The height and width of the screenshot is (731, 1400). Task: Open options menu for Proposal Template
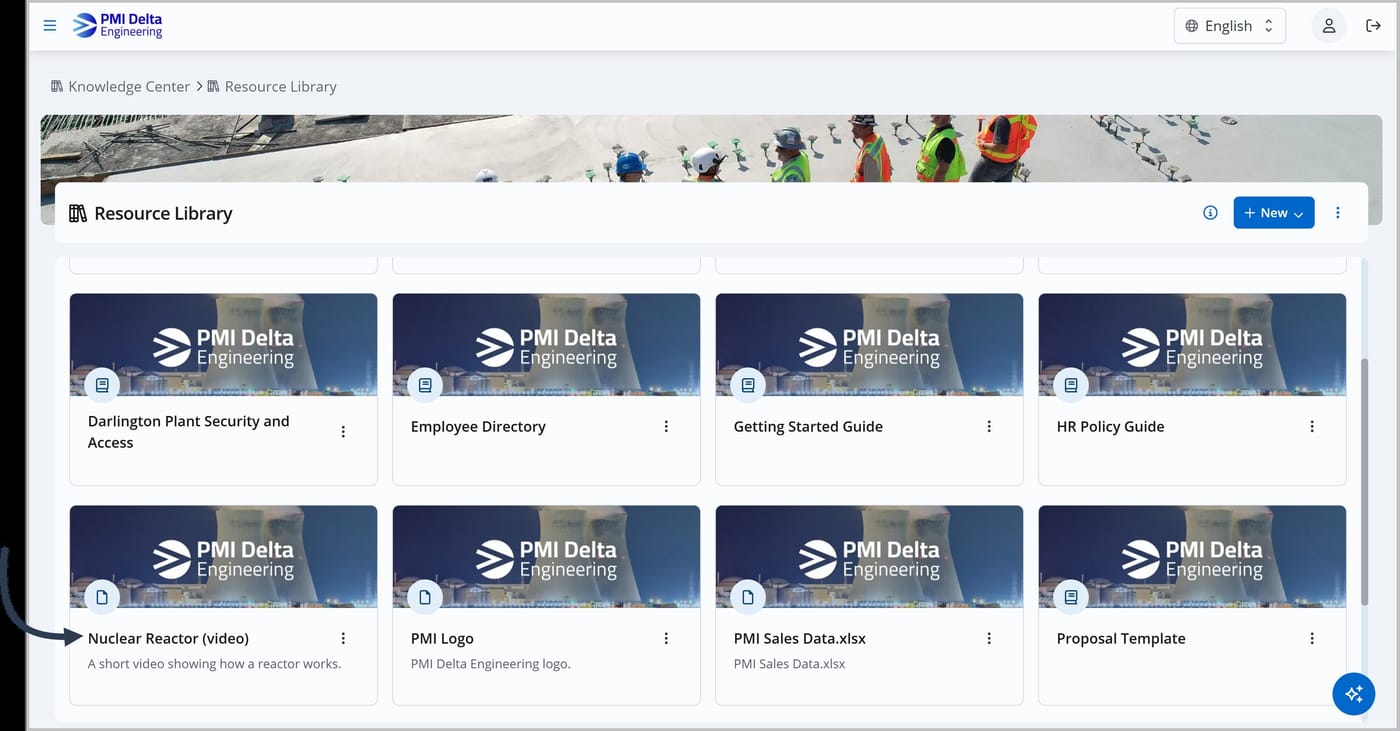click(x=1312, y=638)
